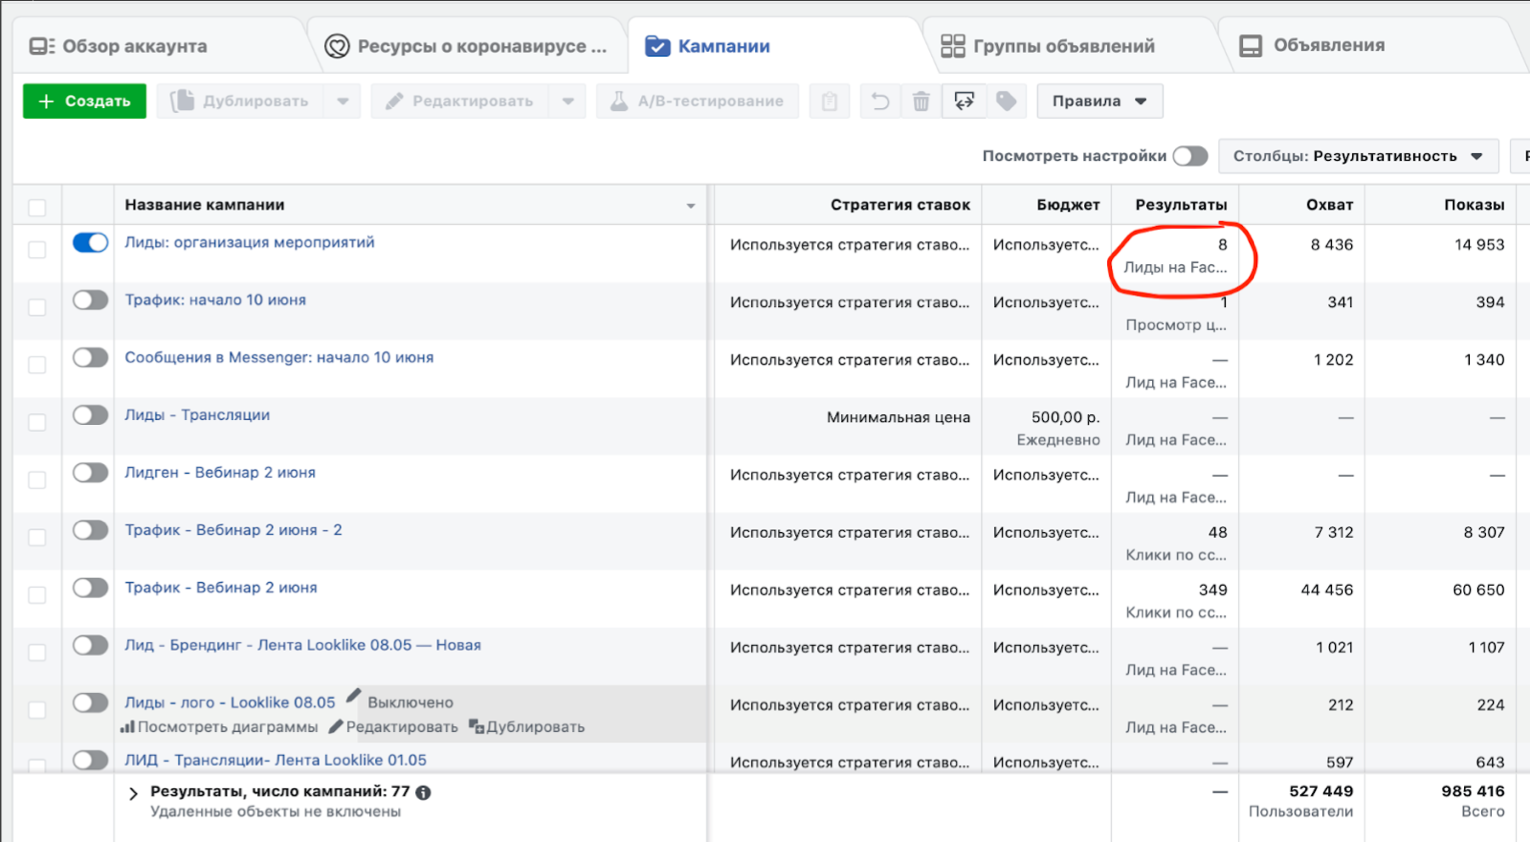Image resolution: width=1530 pixels, height=842 pixels.
Task: Open campaign 'Трафик - Вебинар 2 июня - 2'
Action: pos(233,530)
